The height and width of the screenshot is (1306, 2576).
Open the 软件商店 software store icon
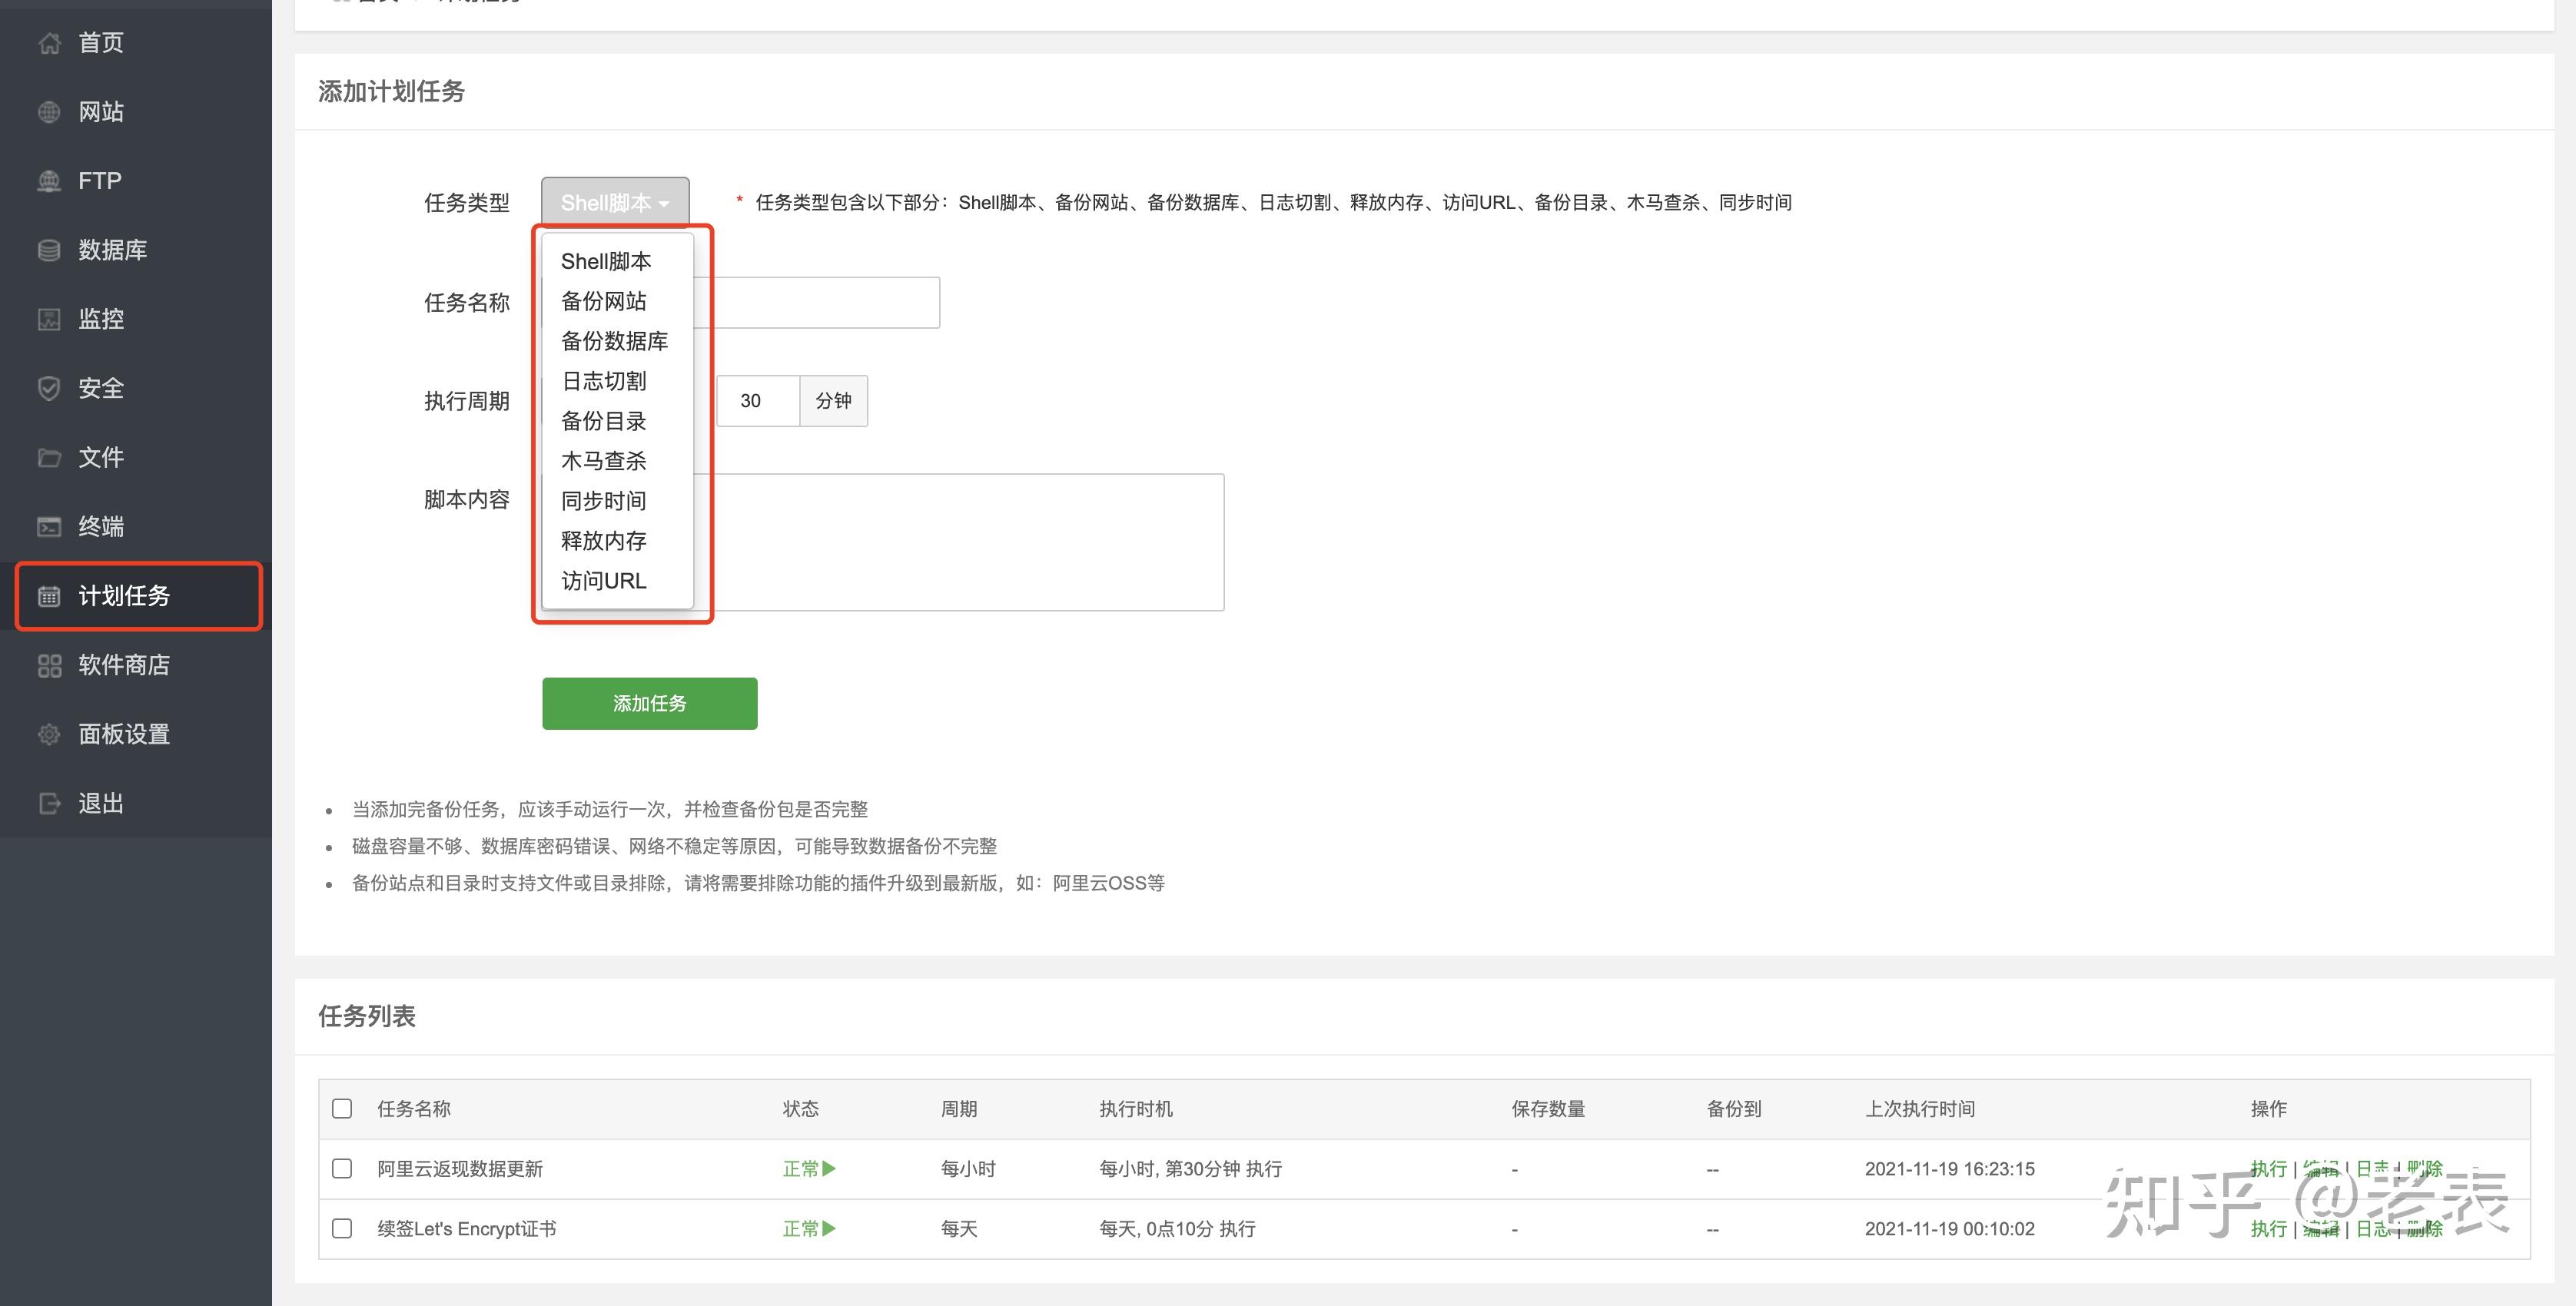coord(49,665)
